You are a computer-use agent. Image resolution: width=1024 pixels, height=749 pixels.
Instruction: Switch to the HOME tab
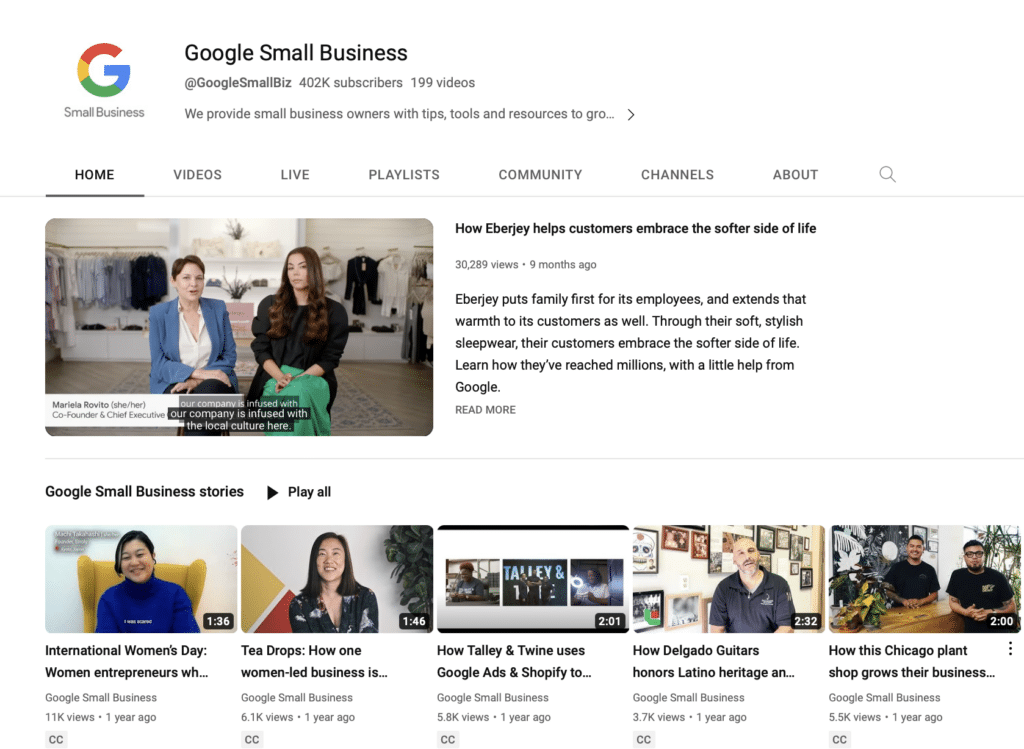point(95,175)
